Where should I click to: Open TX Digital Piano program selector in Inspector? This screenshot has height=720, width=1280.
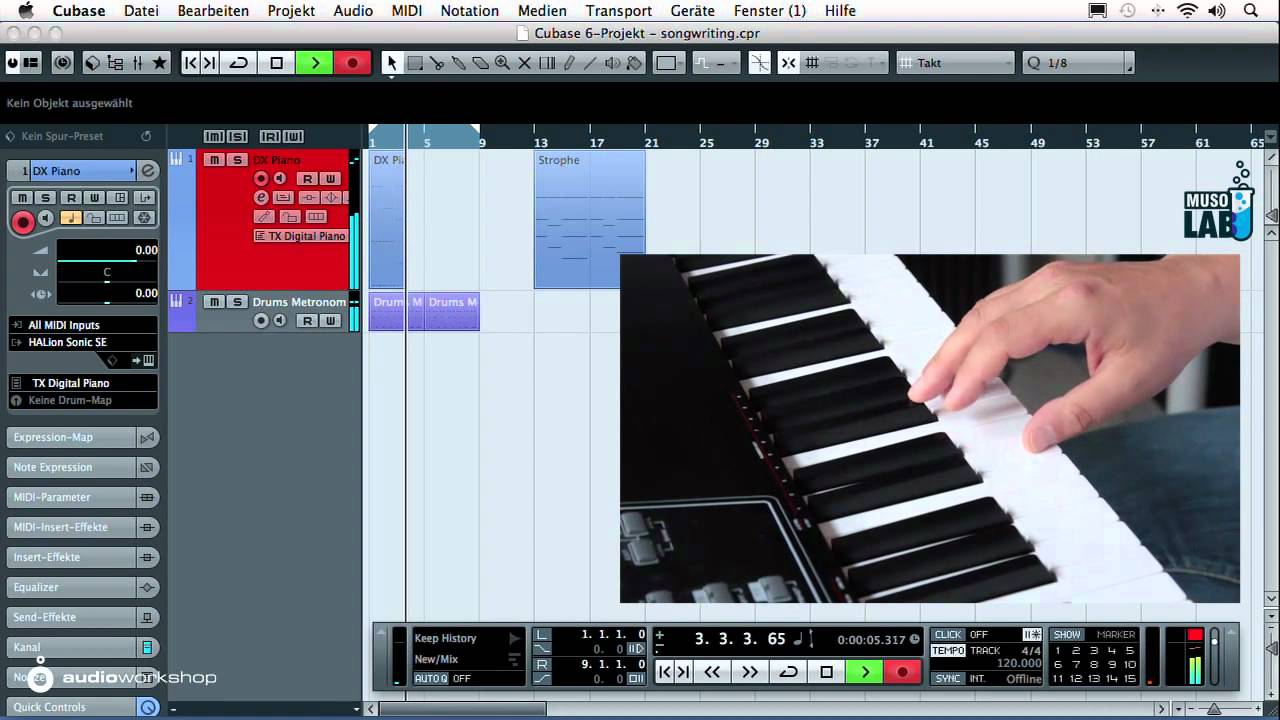83,383
